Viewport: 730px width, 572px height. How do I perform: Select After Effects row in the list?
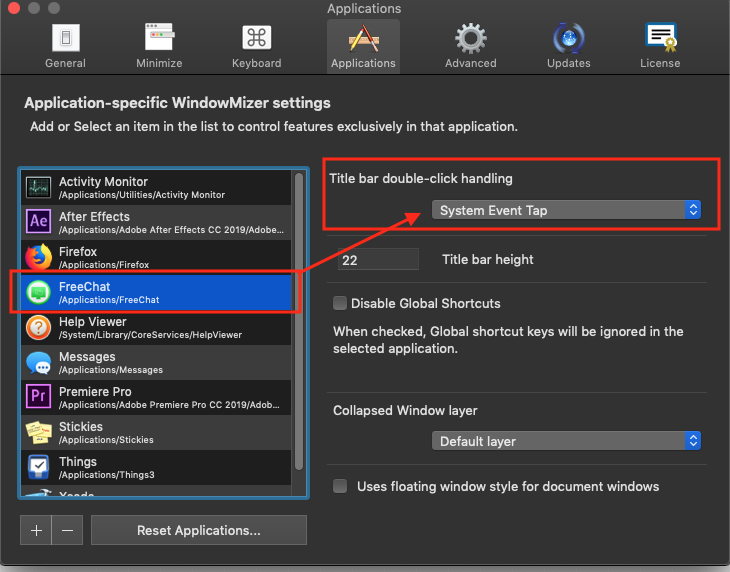[156, 222]
